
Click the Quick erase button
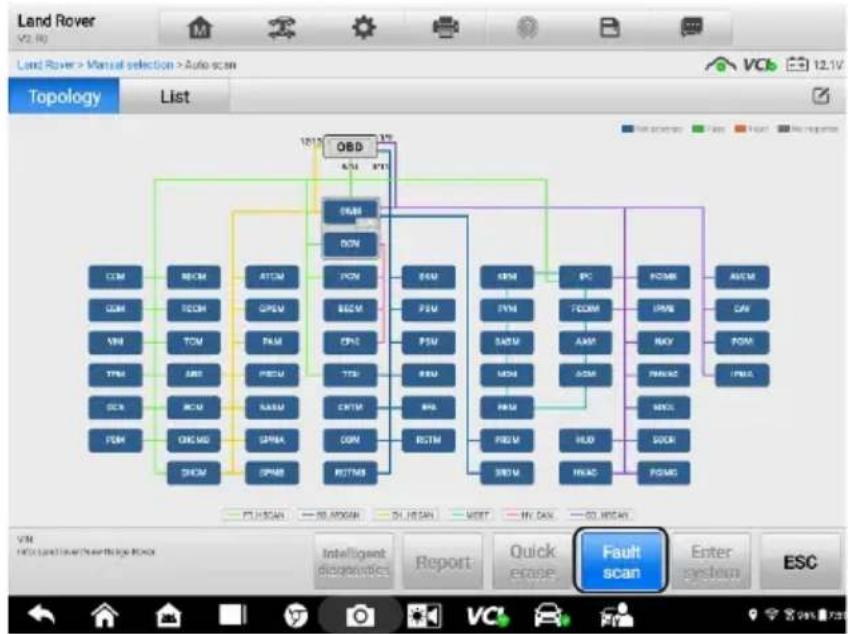532,562
